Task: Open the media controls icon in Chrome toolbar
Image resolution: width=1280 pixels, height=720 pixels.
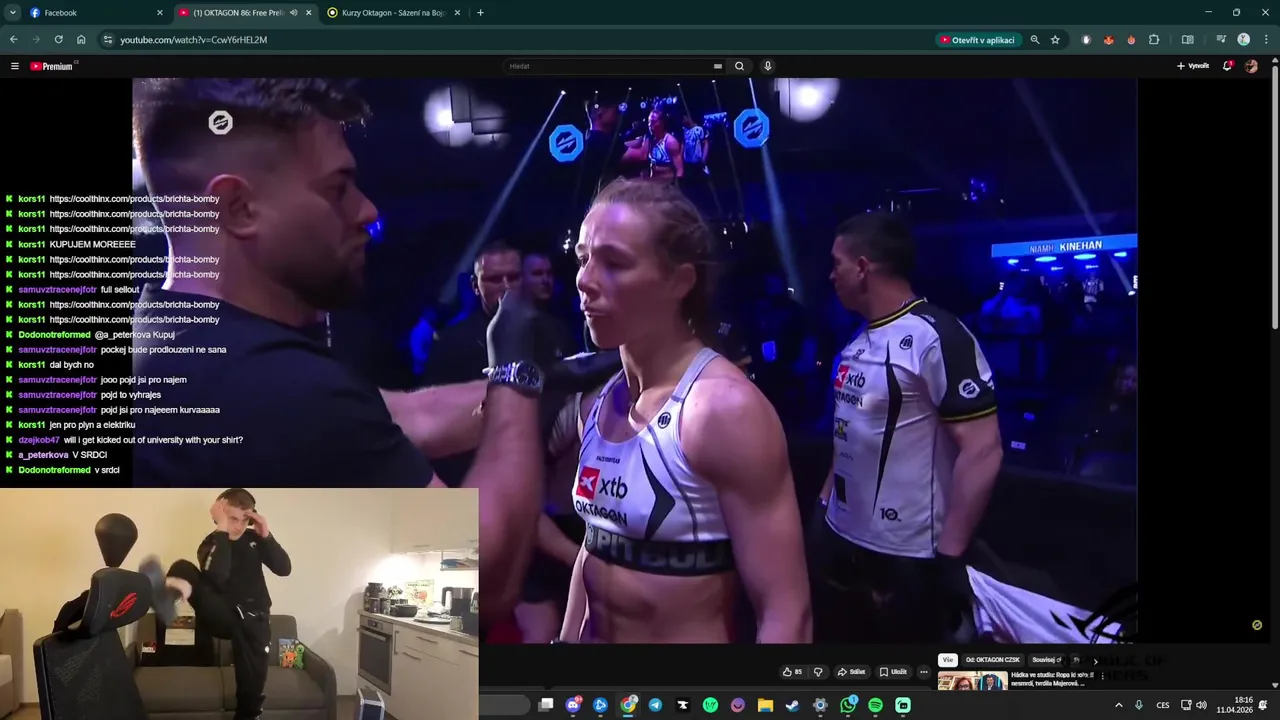Action: coord(1221,40)
